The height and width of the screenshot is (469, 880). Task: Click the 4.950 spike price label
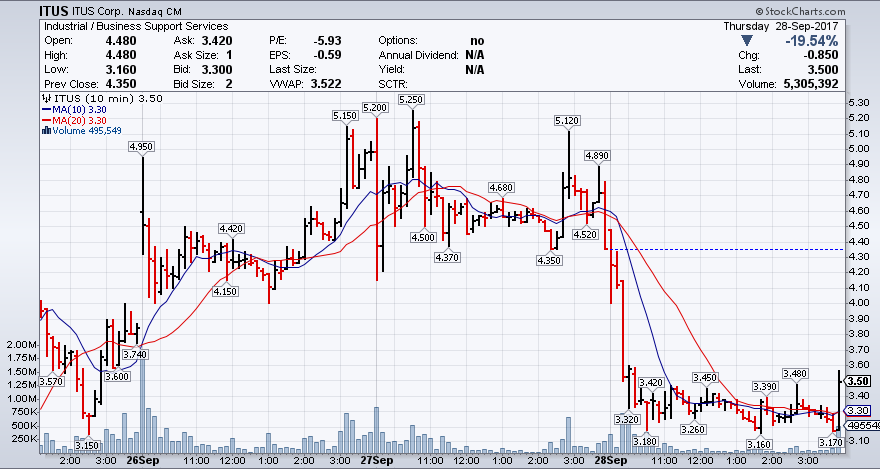pyautogui.click(x=141, y=147)
